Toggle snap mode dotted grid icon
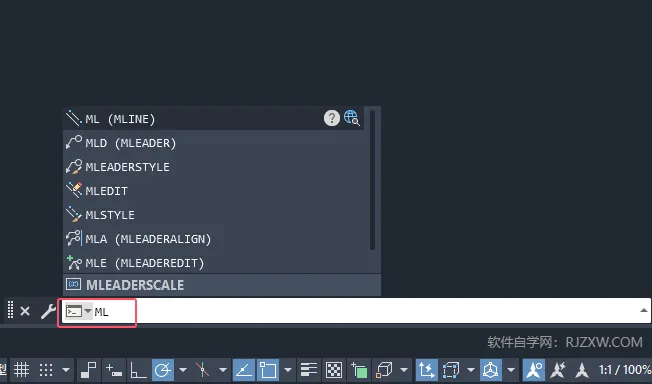652x384 pixels. (x=46, y=369)
